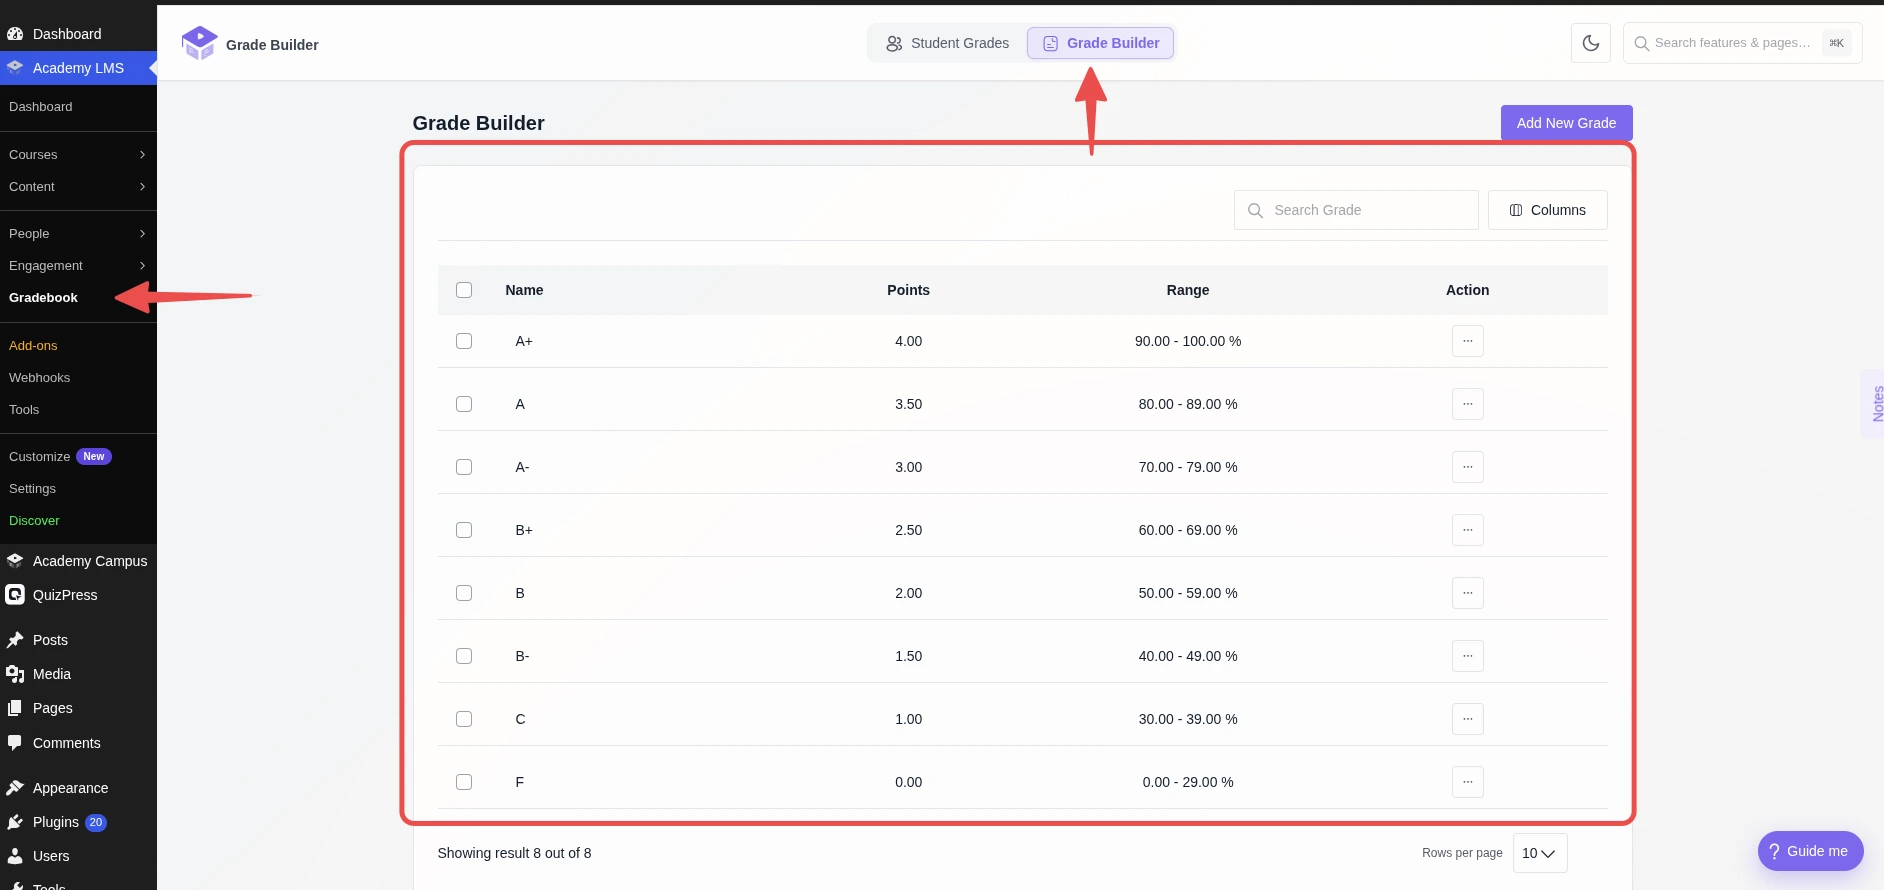Focus the Search features & pages box

(1742, 43)
